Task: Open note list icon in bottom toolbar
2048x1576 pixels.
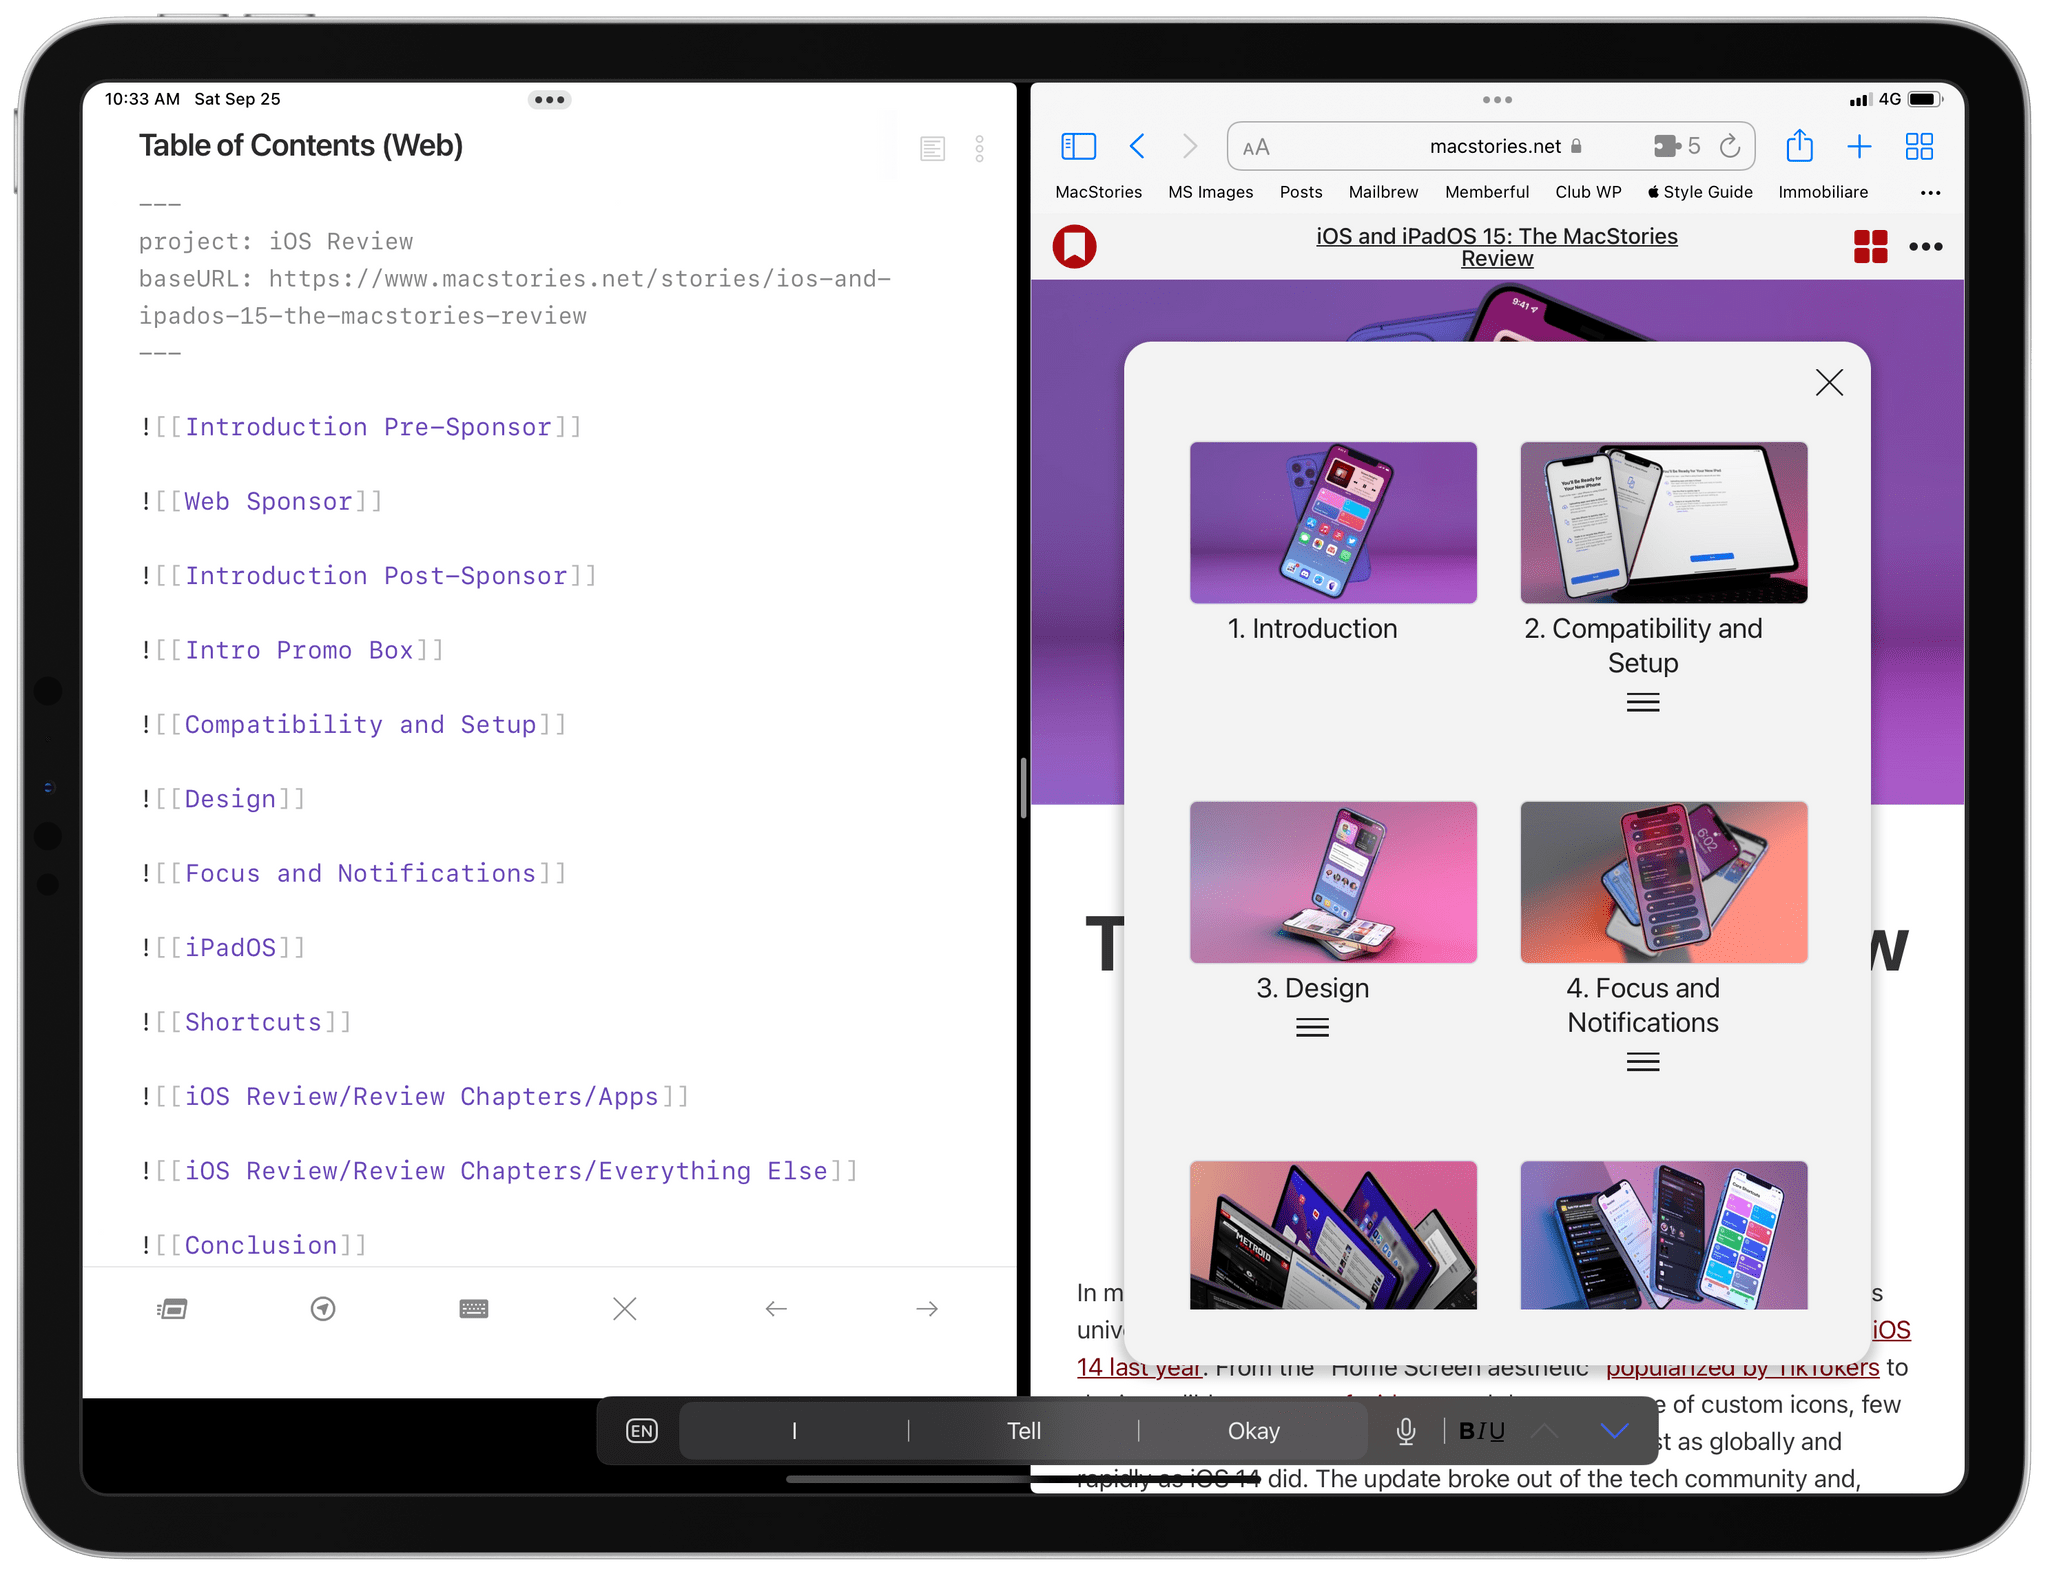Action: point(172,1309)
